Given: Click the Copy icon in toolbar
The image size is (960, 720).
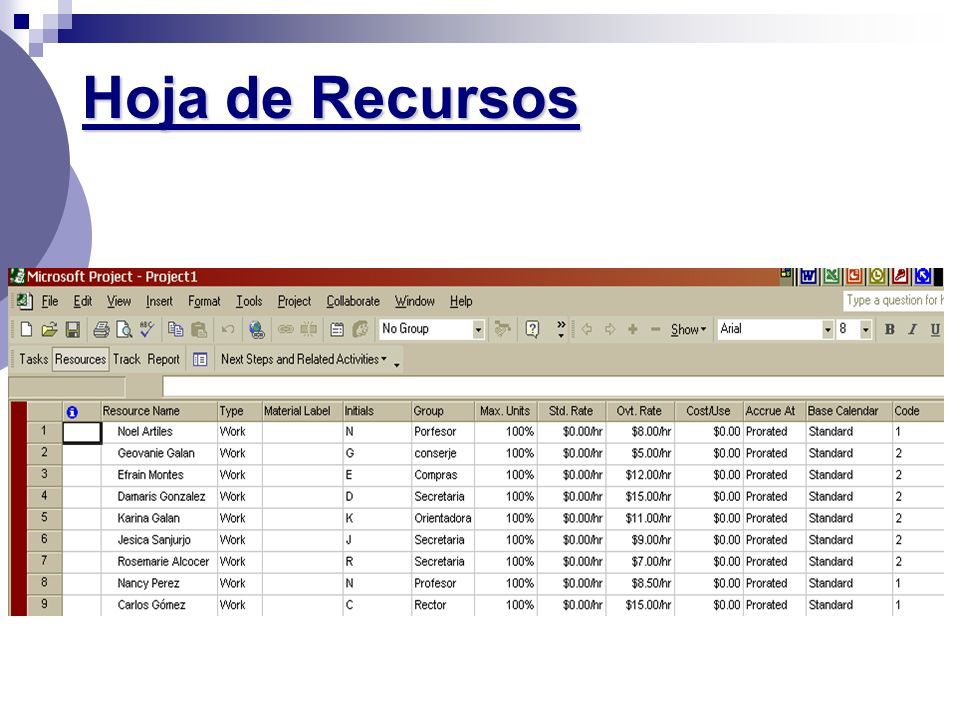Looking at the screenshot, I should tap(176, 329).
